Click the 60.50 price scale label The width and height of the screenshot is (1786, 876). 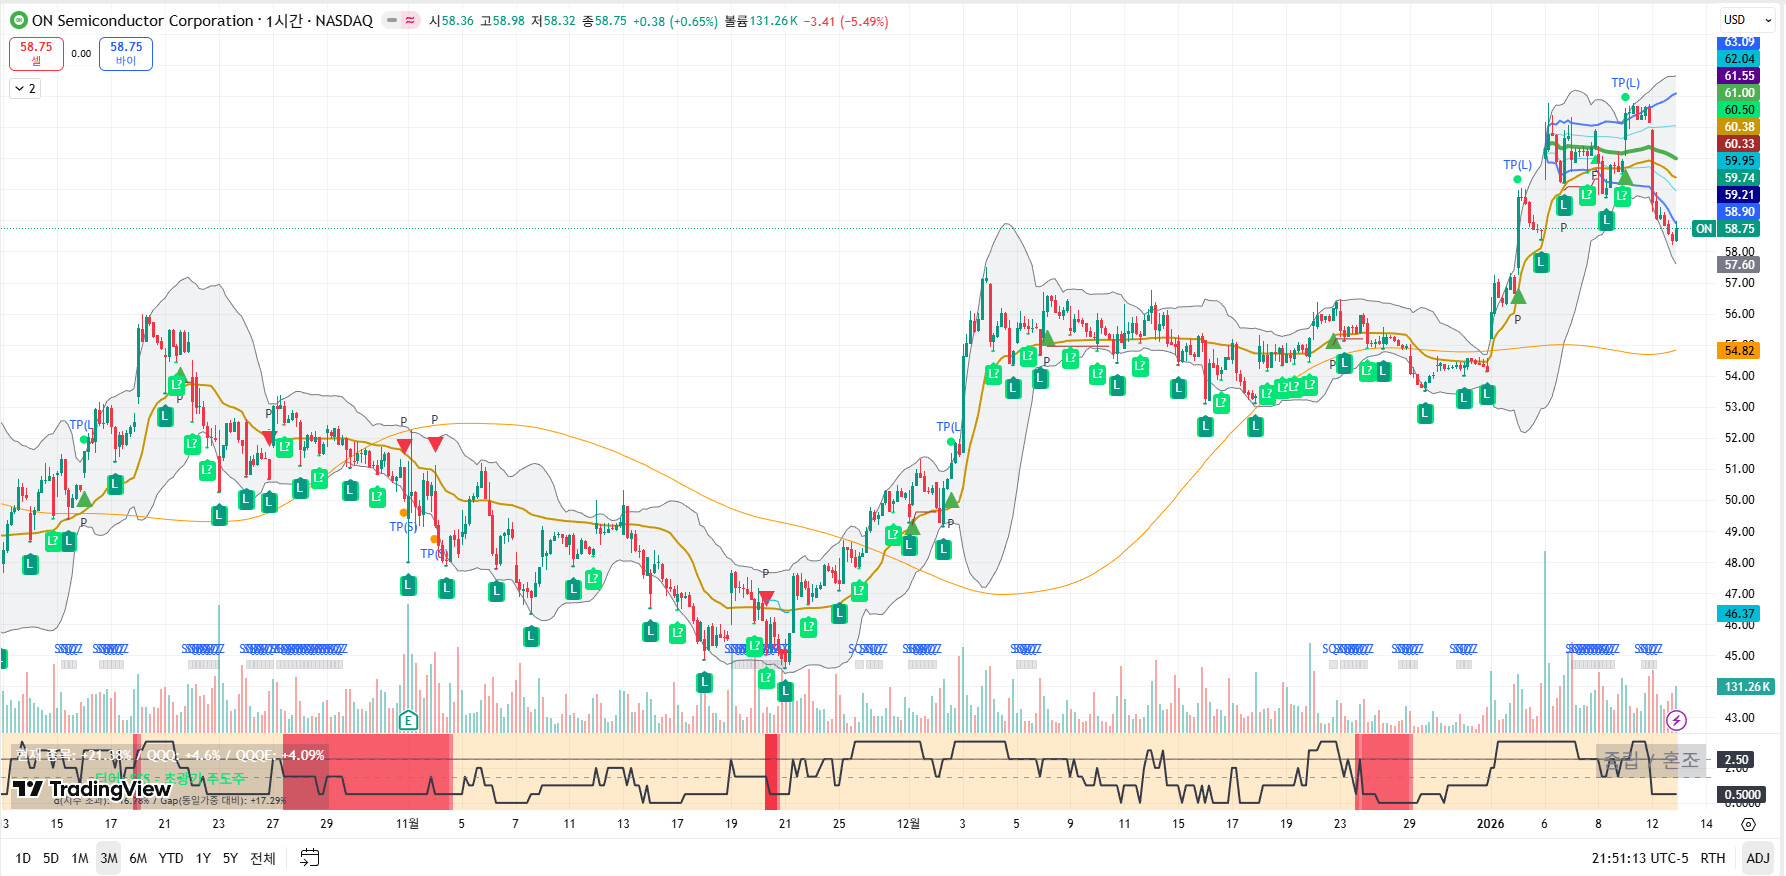[1739, 110]
